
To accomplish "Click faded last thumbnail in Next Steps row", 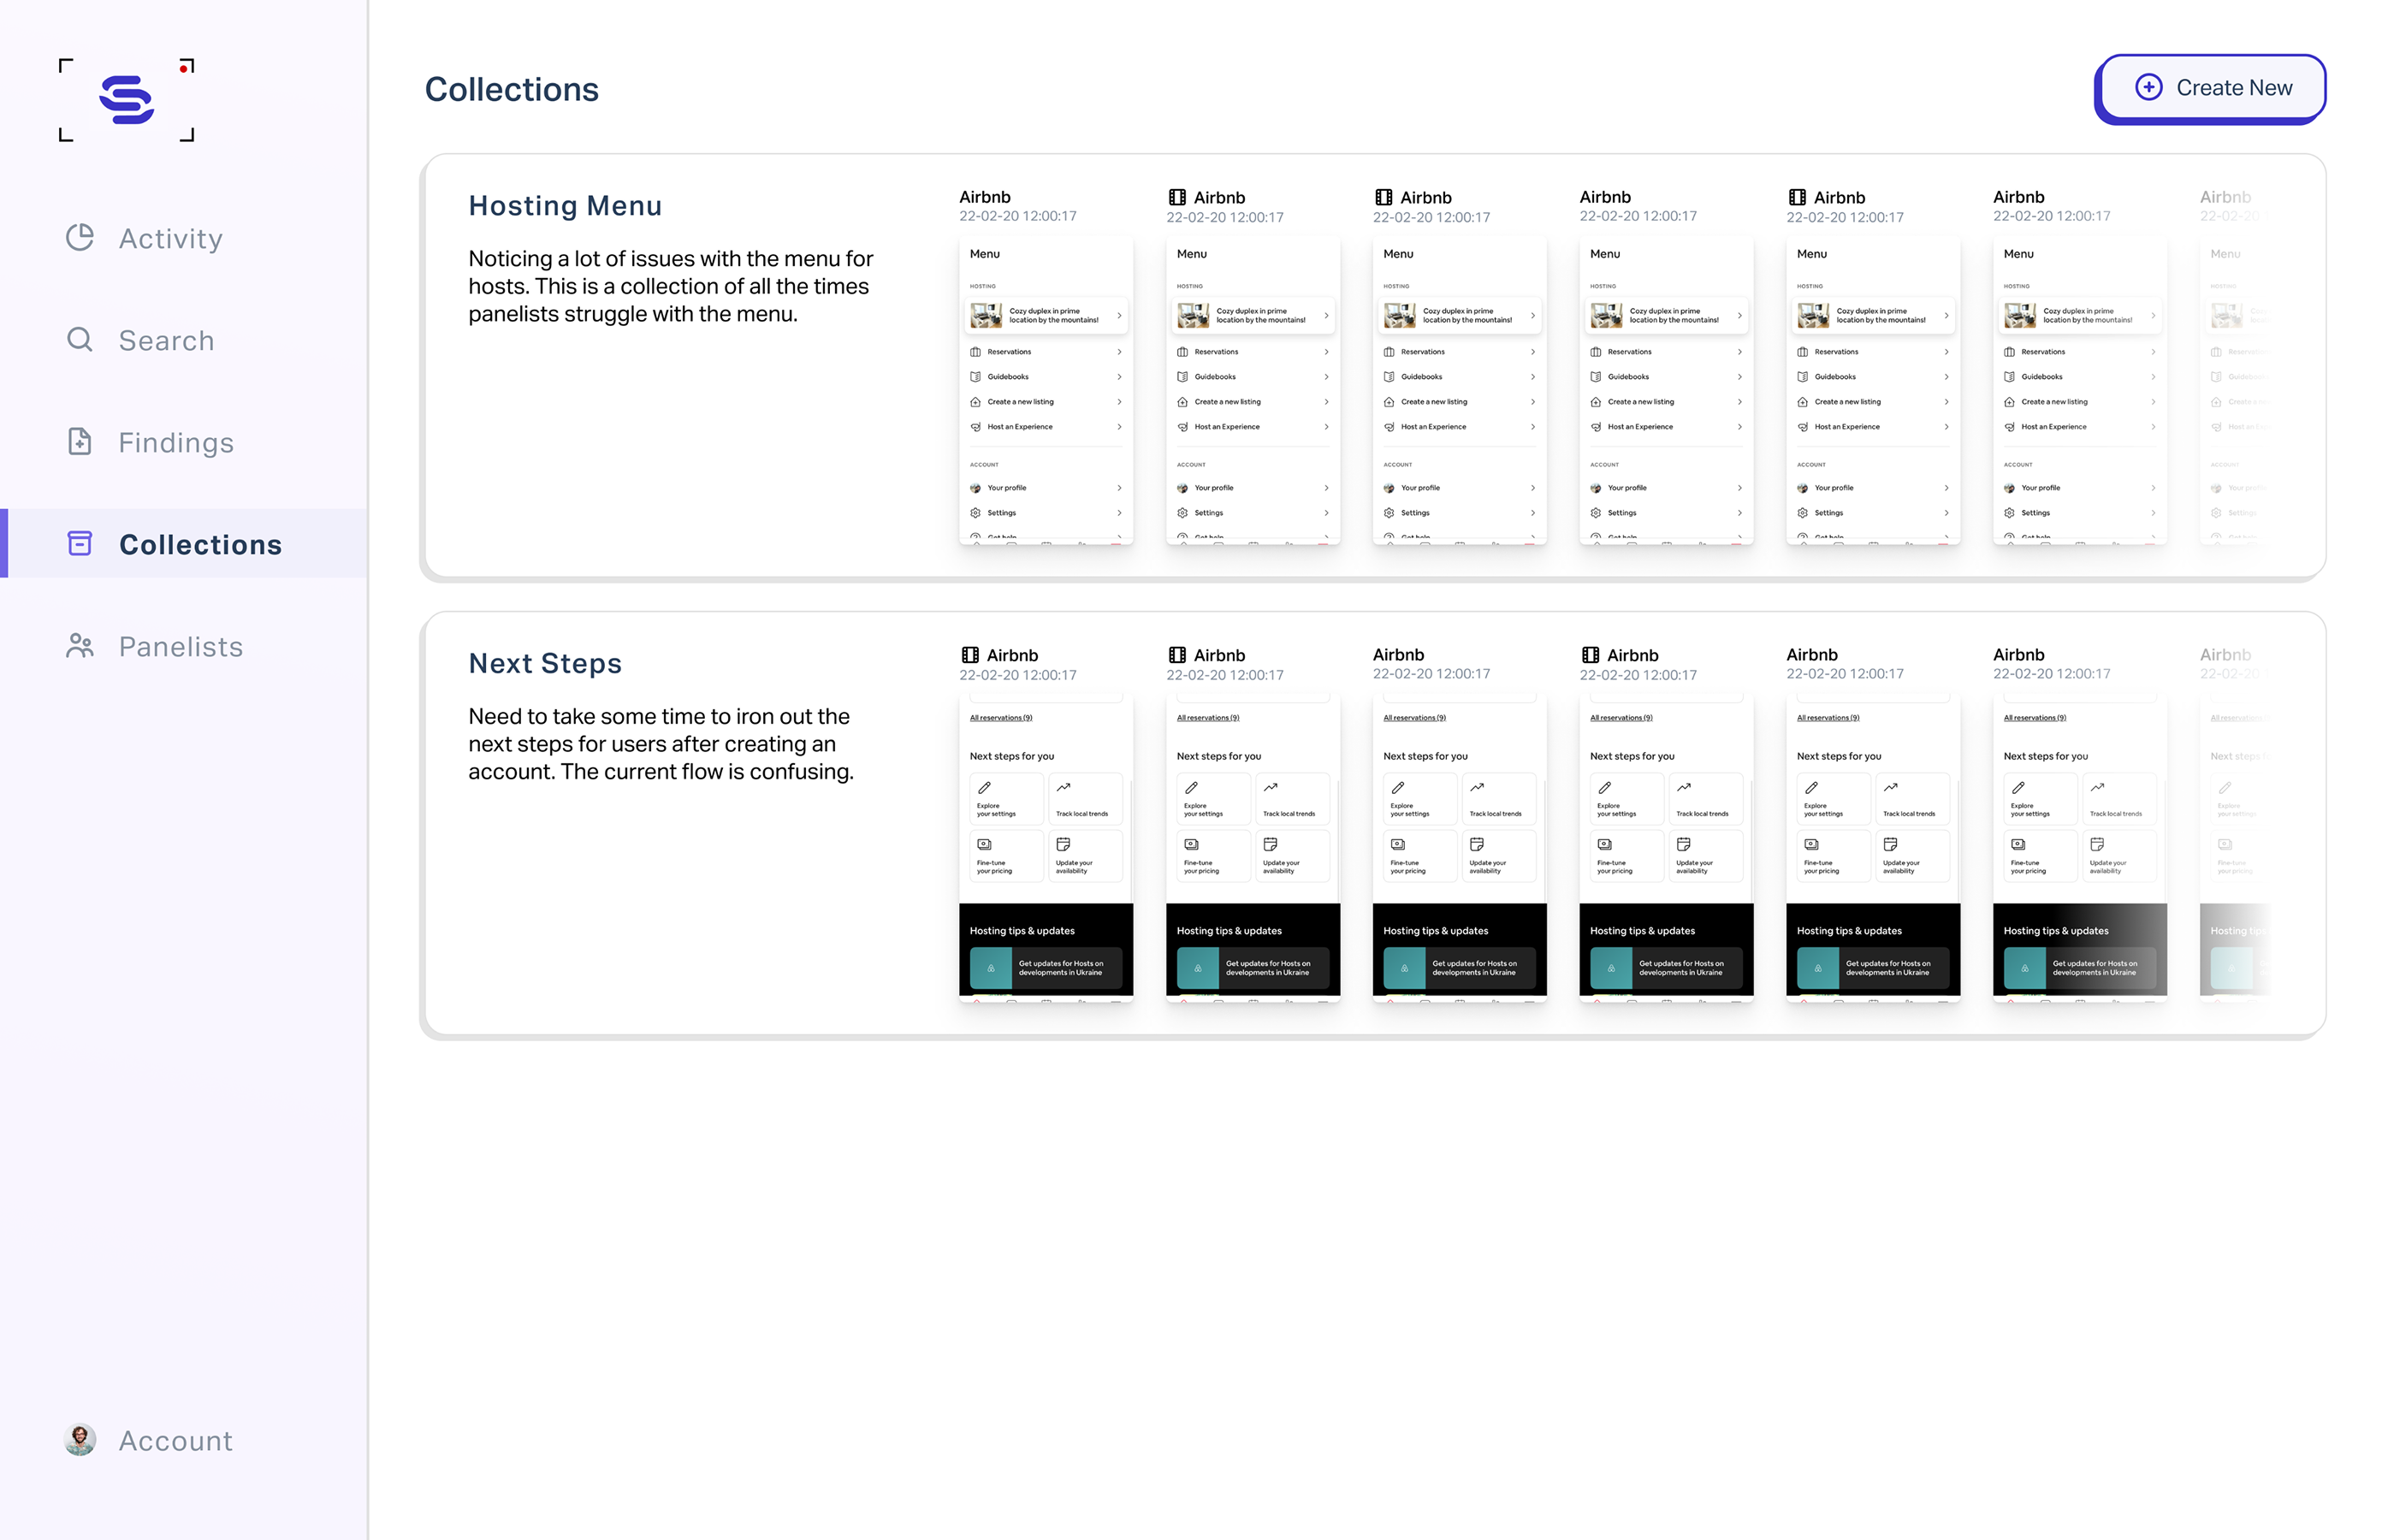I will point(2234,848).
